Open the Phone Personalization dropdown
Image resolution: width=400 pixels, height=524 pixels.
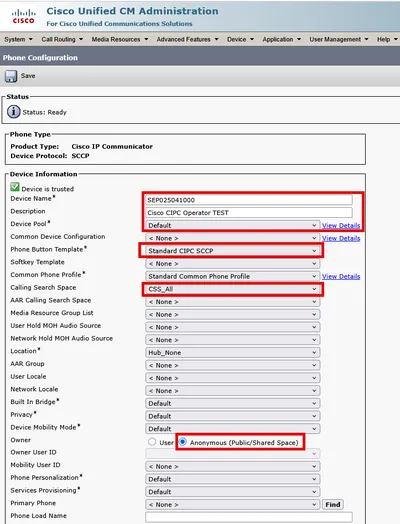click(233, 479)
